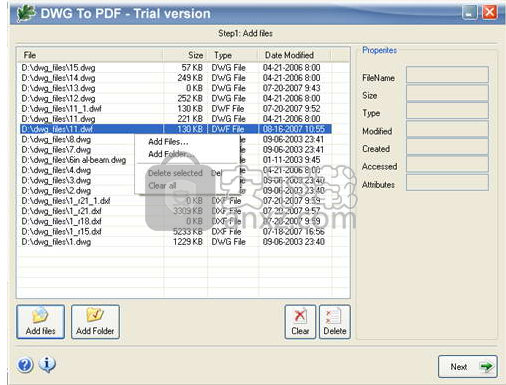506x385 pixels.
Task: Select row D:\dwg_files\11_1.dwf
Action: (x=176, y=109)
